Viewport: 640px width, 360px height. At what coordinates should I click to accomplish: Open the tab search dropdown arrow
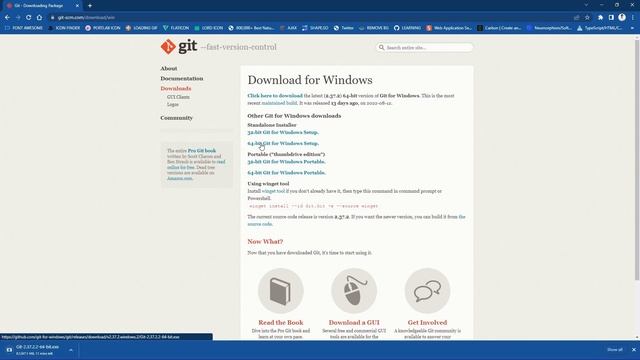click(586, 5)
